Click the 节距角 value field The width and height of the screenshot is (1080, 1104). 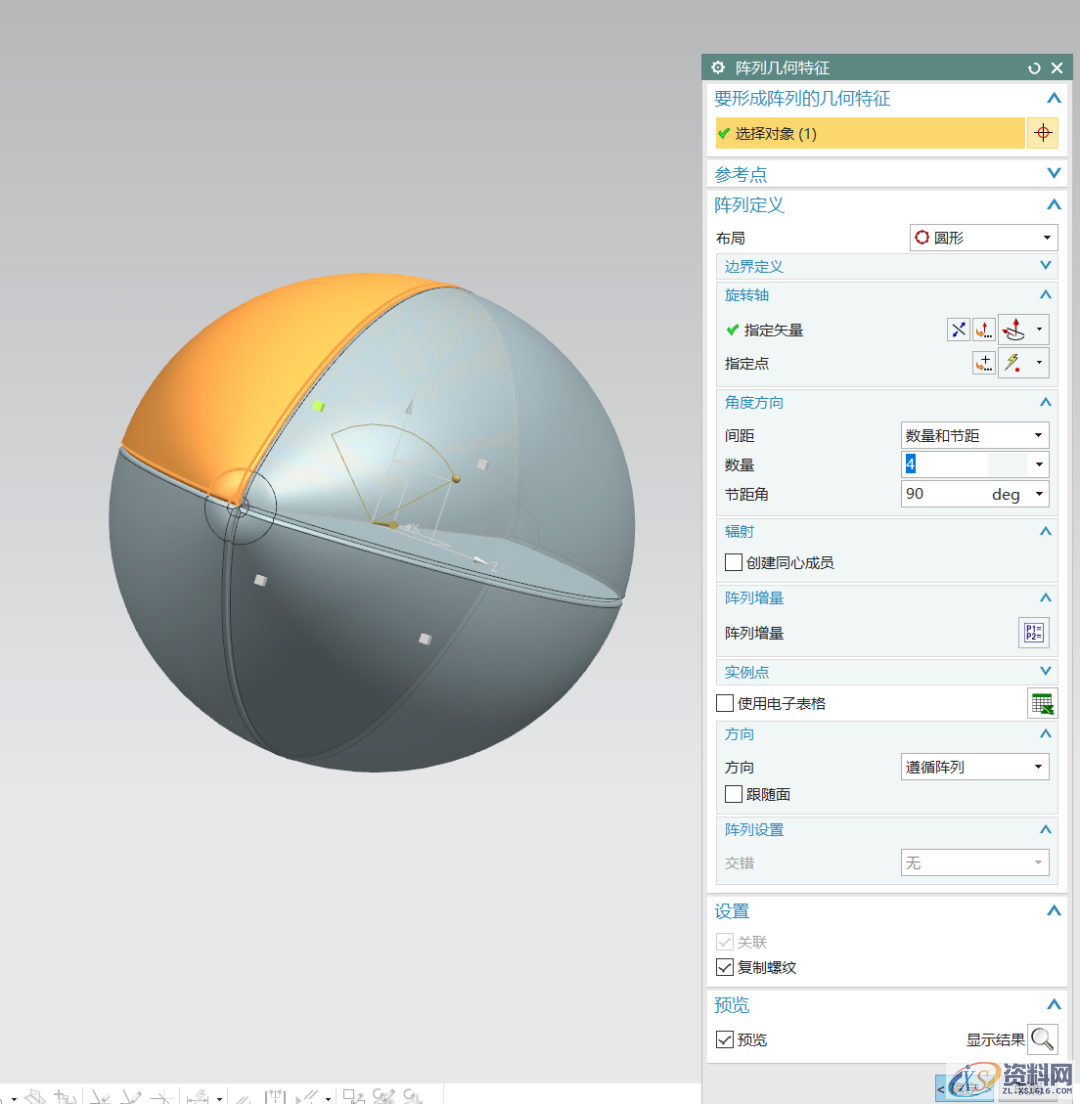940,494
